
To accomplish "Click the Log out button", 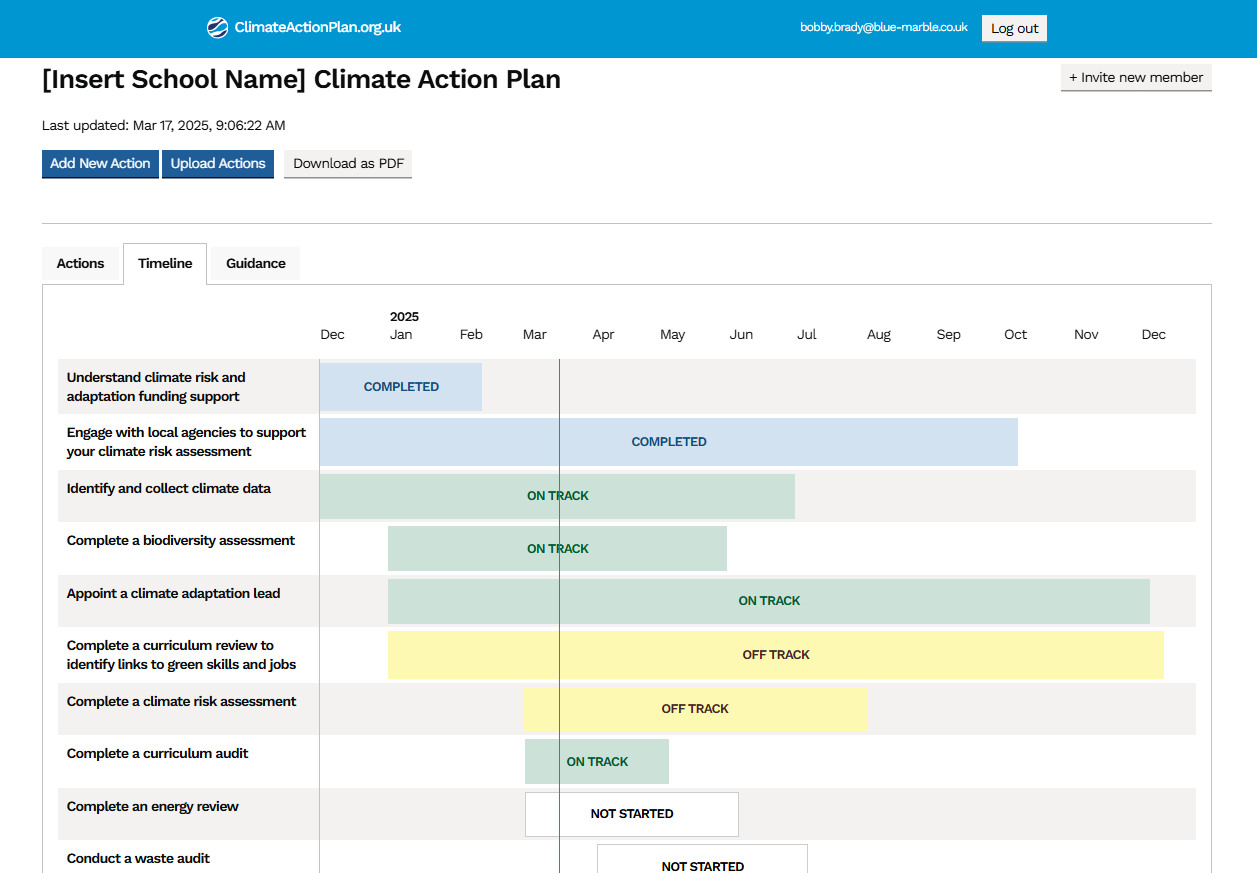I will pos(1014,28).
